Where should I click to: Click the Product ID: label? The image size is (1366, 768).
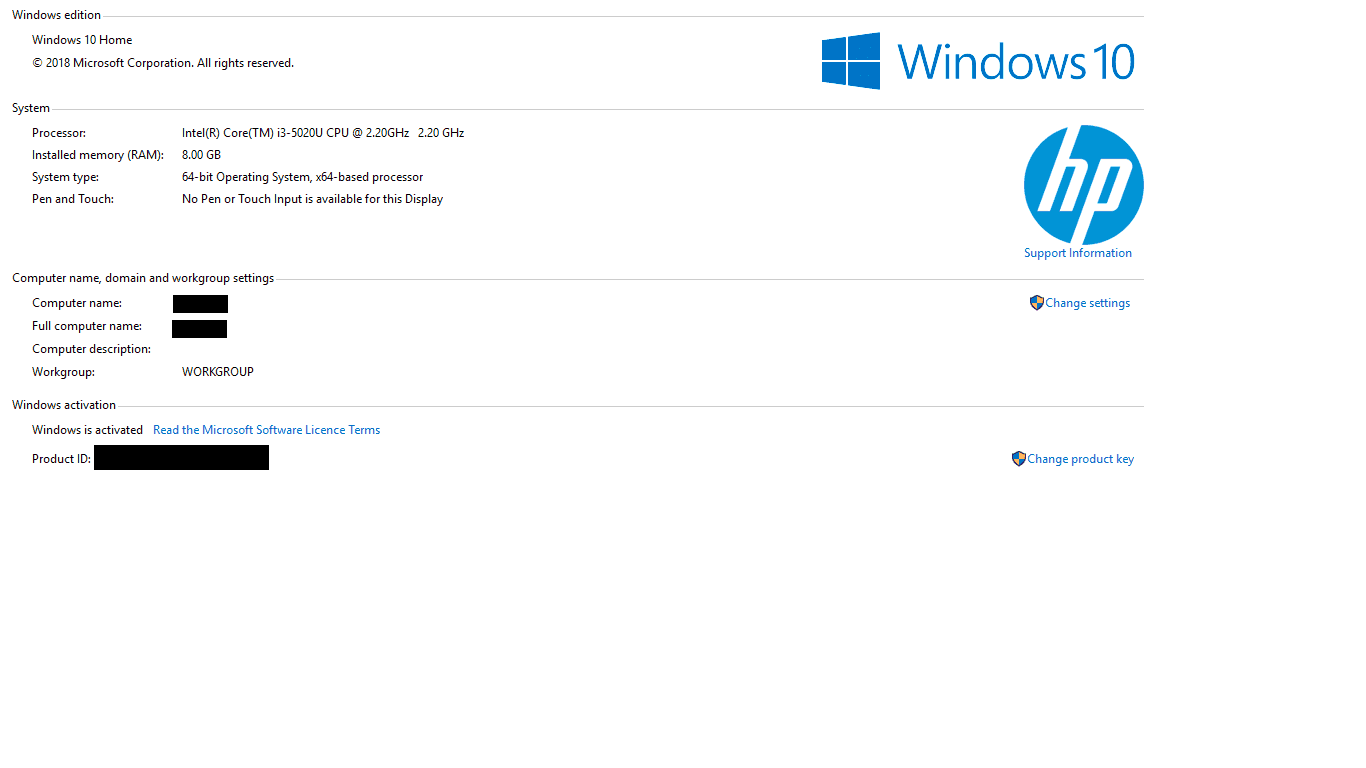[x=61, y=459]
